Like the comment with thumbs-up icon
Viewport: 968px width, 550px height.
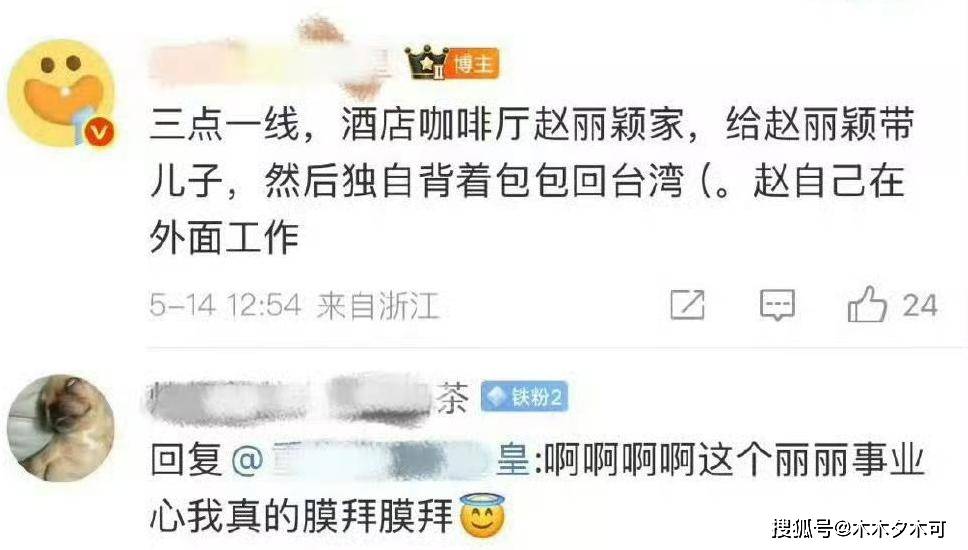coord(867,304)
